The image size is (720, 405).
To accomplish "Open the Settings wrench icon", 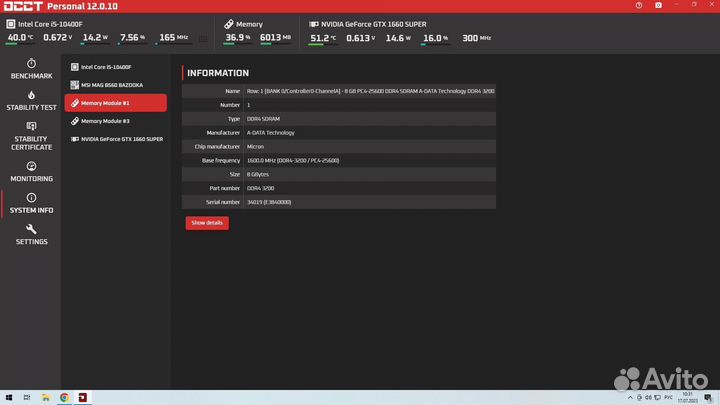I will 31,229.
